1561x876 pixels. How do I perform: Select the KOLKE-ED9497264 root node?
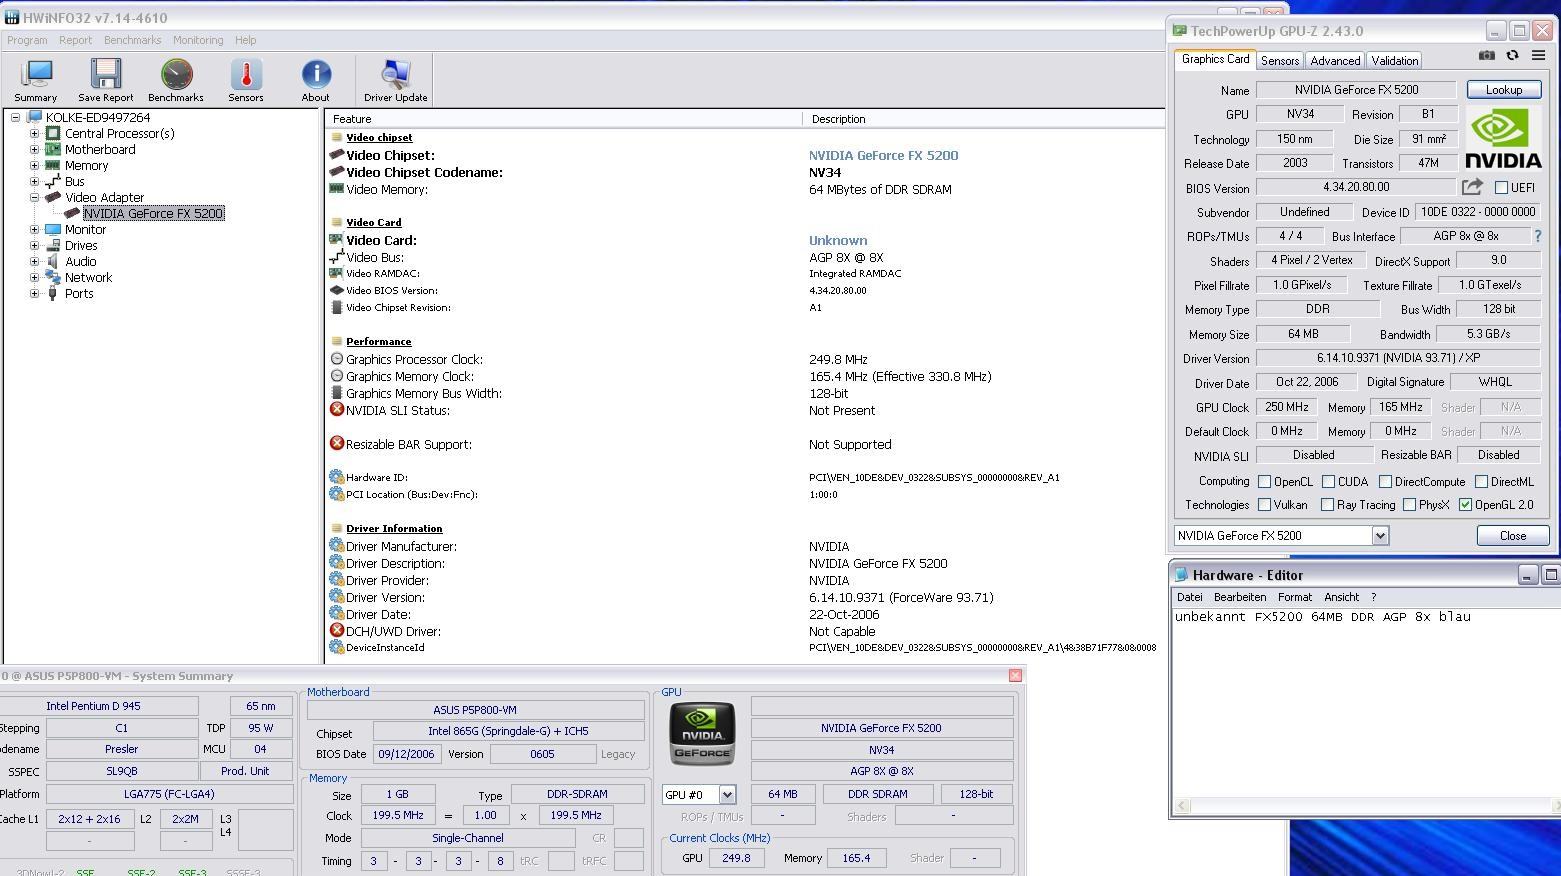coord(98,117)
